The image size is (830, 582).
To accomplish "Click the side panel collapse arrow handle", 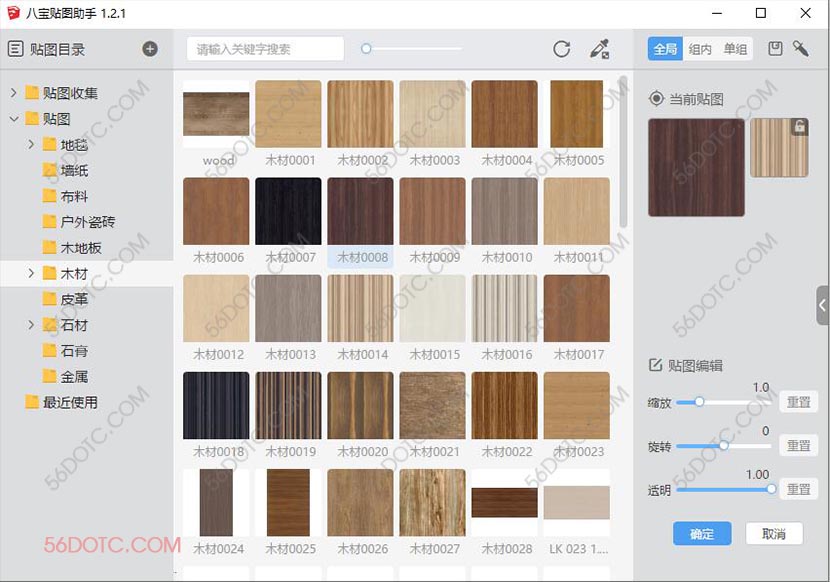I will tap(823, 306).
